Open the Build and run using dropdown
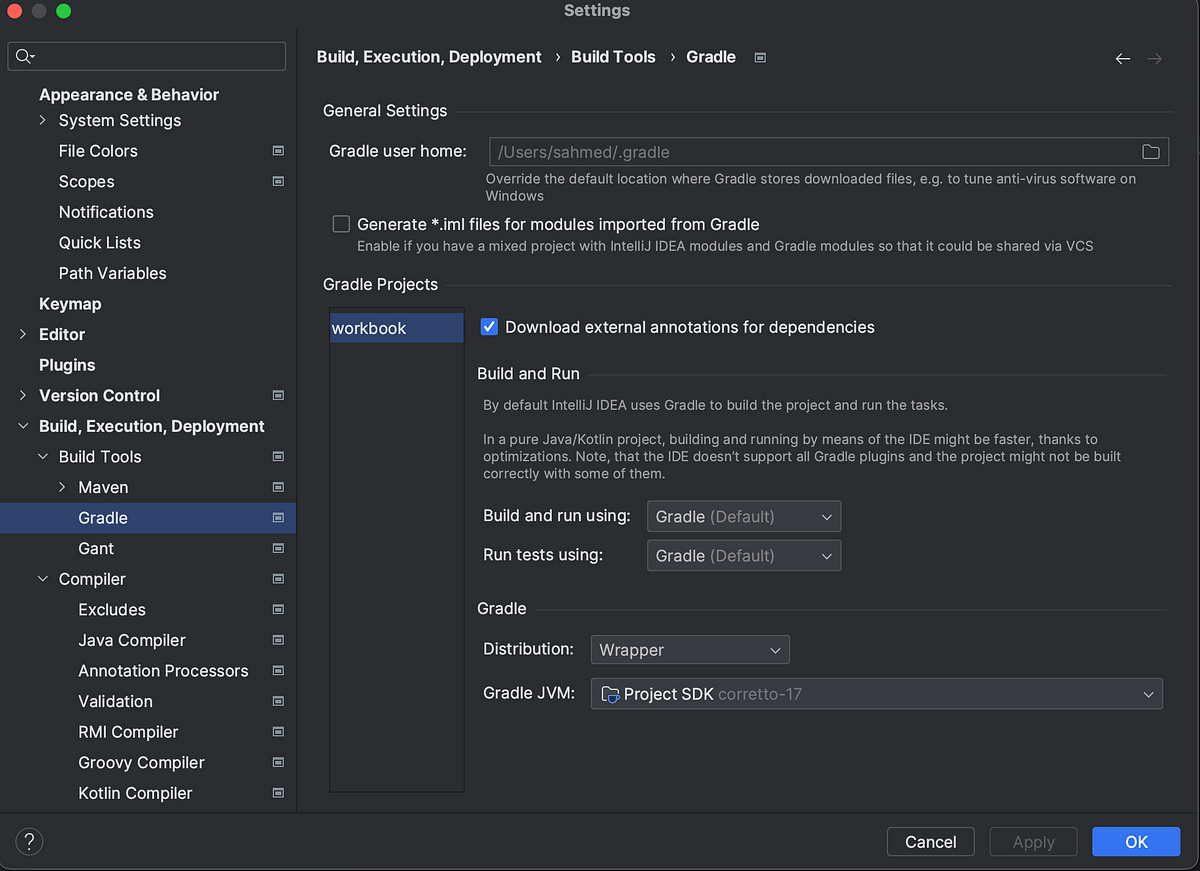This screenshot has height=871, width=1200. pos(744,516)
